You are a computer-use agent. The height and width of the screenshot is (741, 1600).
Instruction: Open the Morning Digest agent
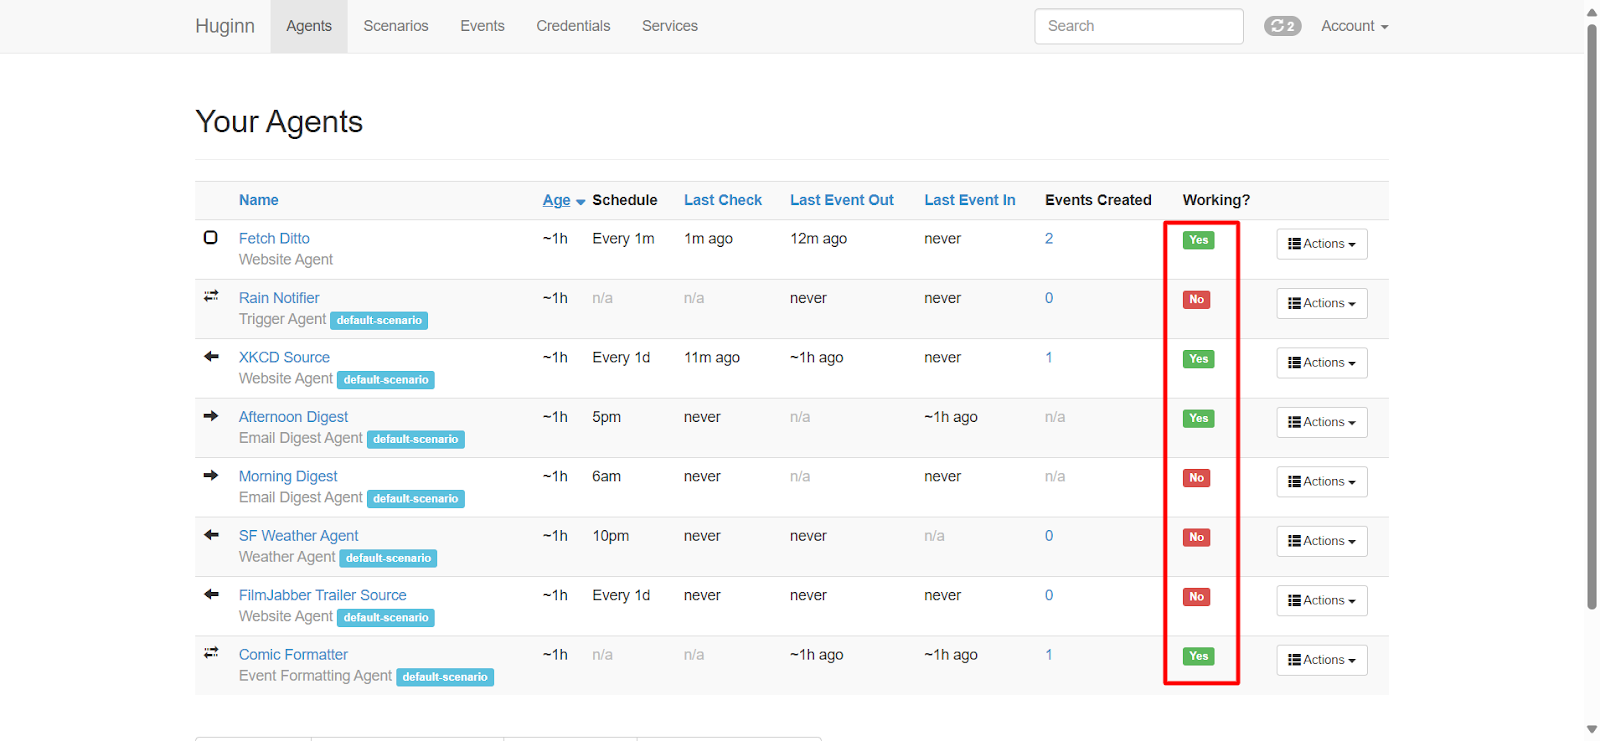point(288,476)
